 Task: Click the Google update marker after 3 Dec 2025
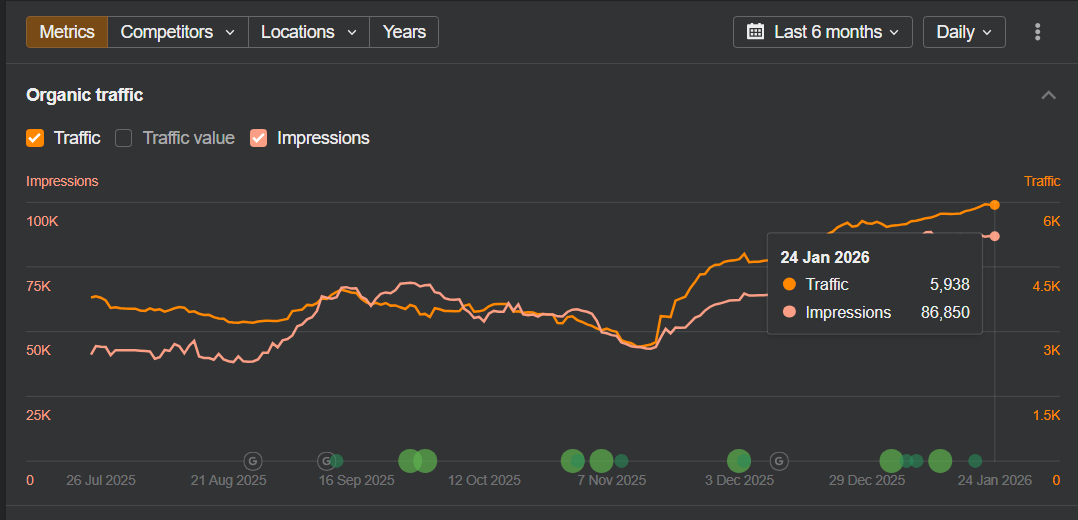click(x=779, y=461)
